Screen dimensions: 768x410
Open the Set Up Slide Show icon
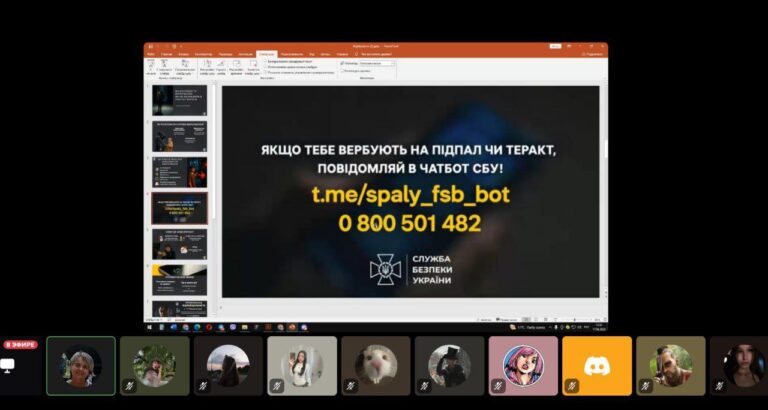pyautogui.click(x=207, y=66)
